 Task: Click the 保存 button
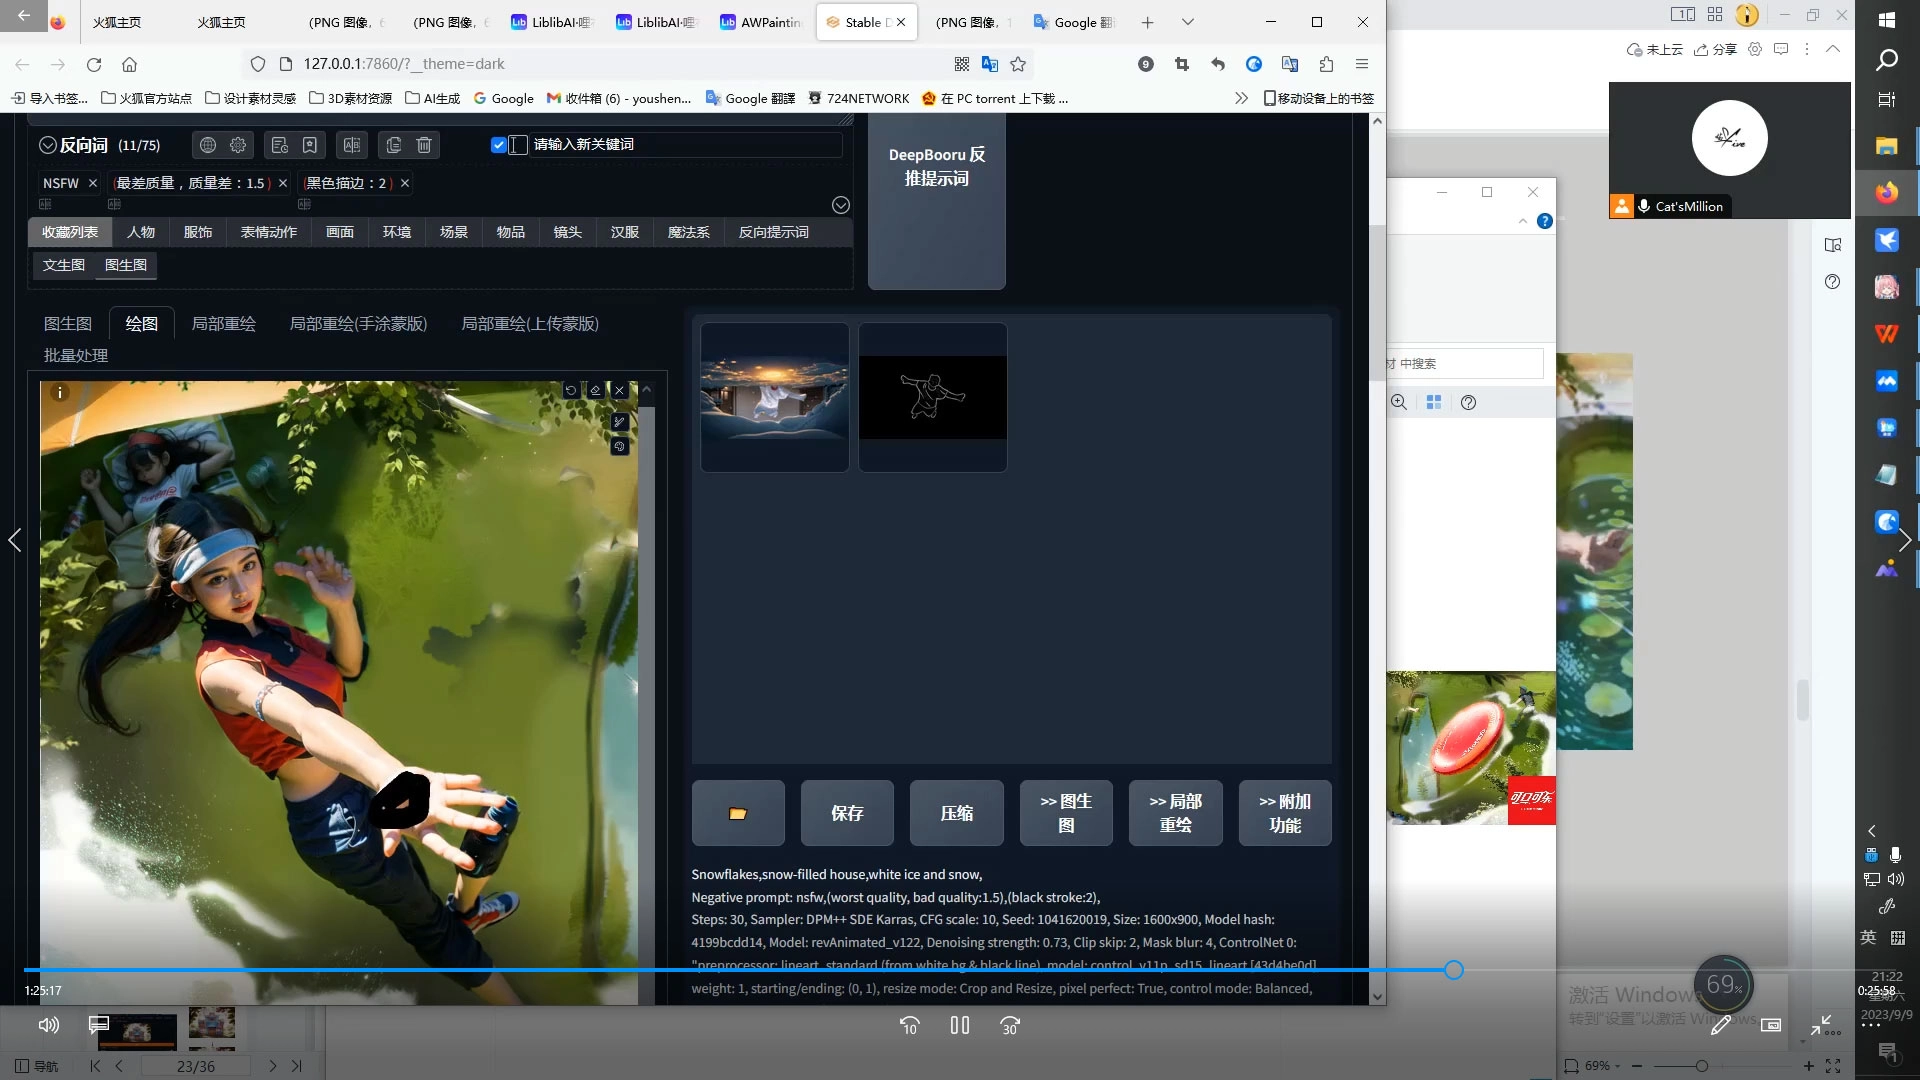pos(847,813)
